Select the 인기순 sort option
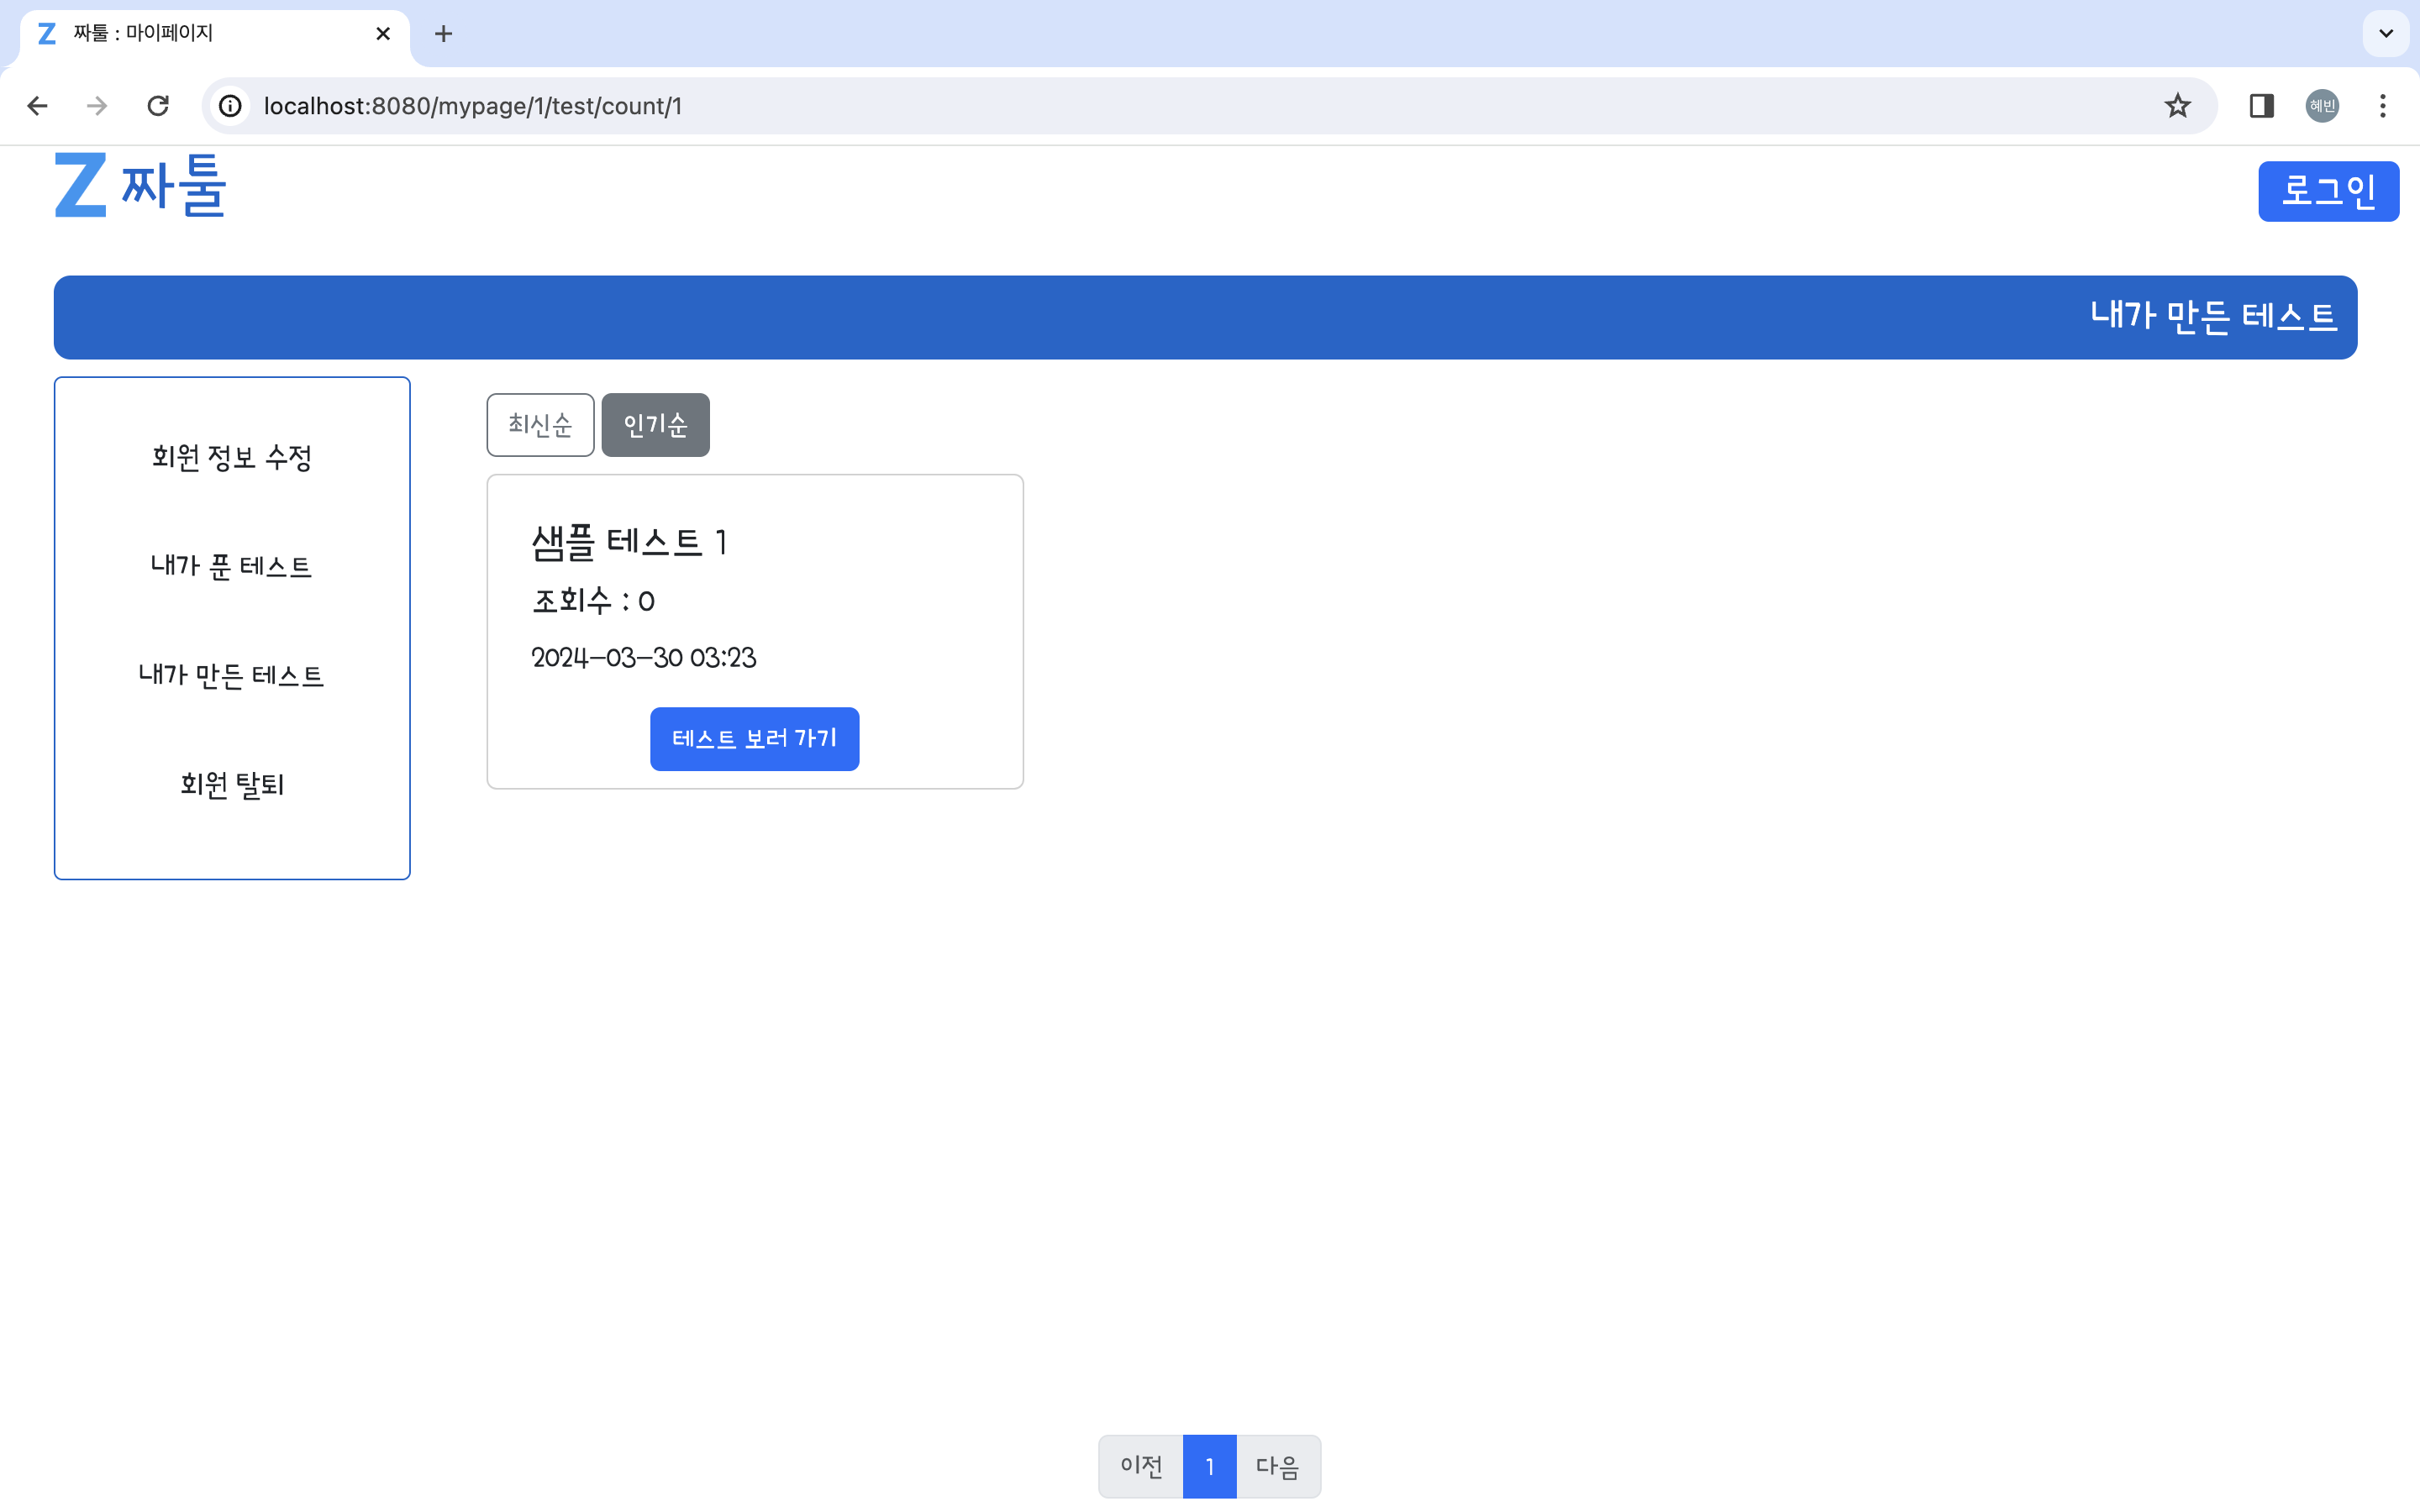2420x1512 pixels. [x=655, y=425]
